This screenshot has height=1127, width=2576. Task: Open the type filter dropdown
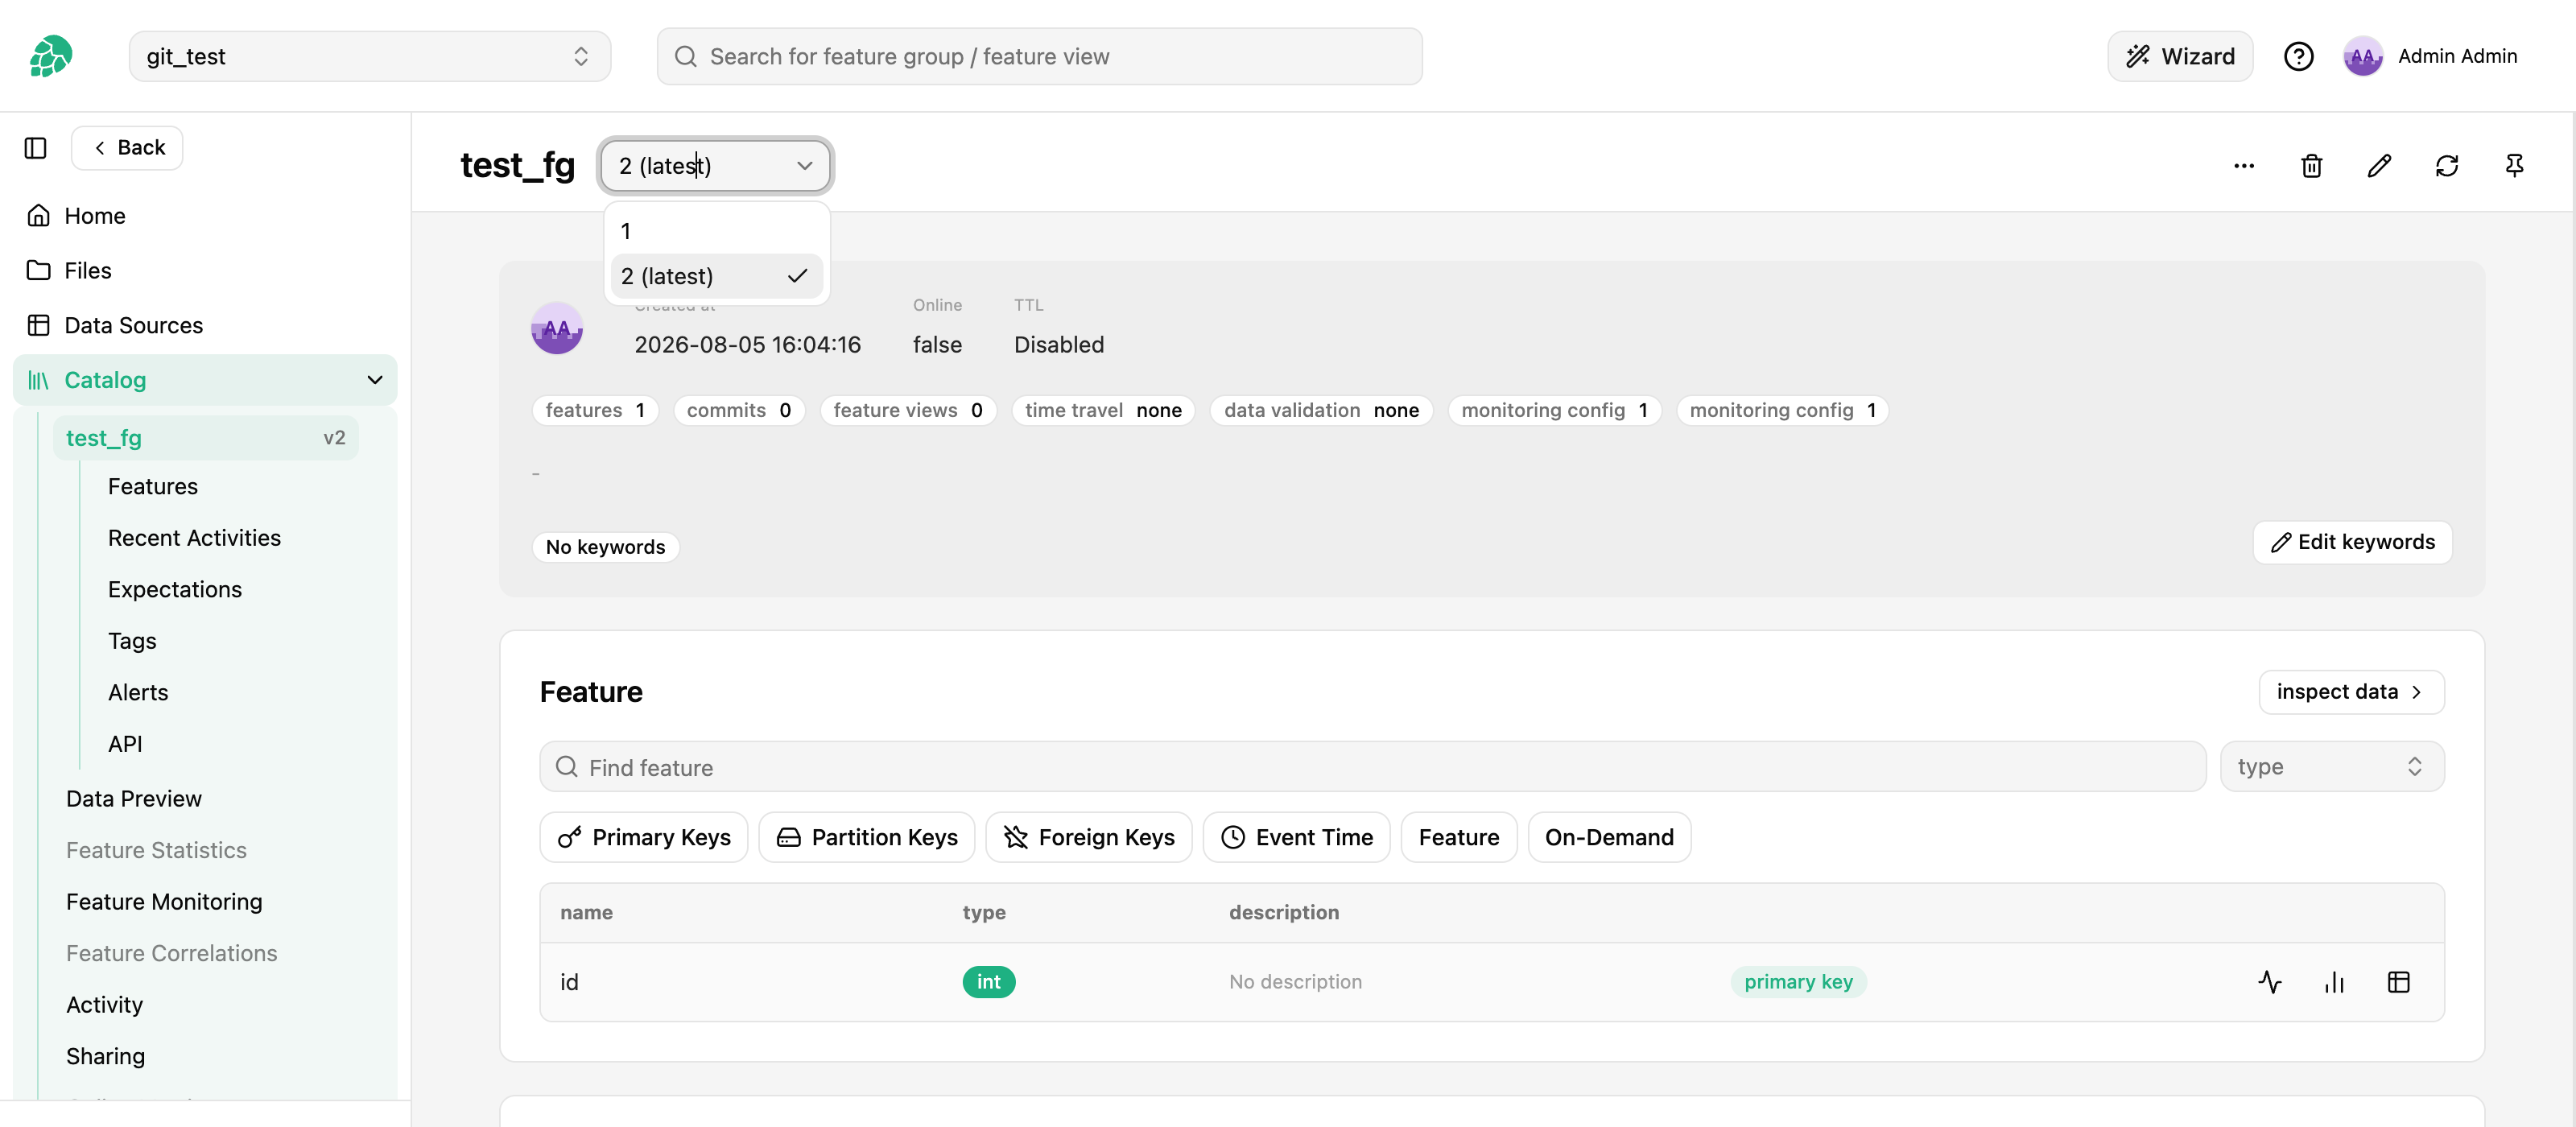(x=2331, y=767)
